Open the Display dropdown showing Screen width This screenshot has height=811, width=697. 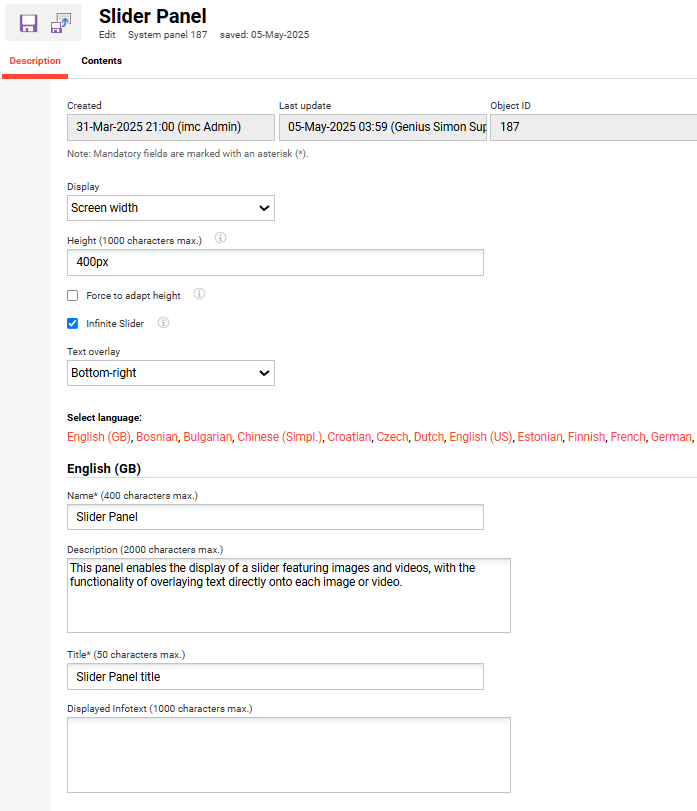coord(170,208)
